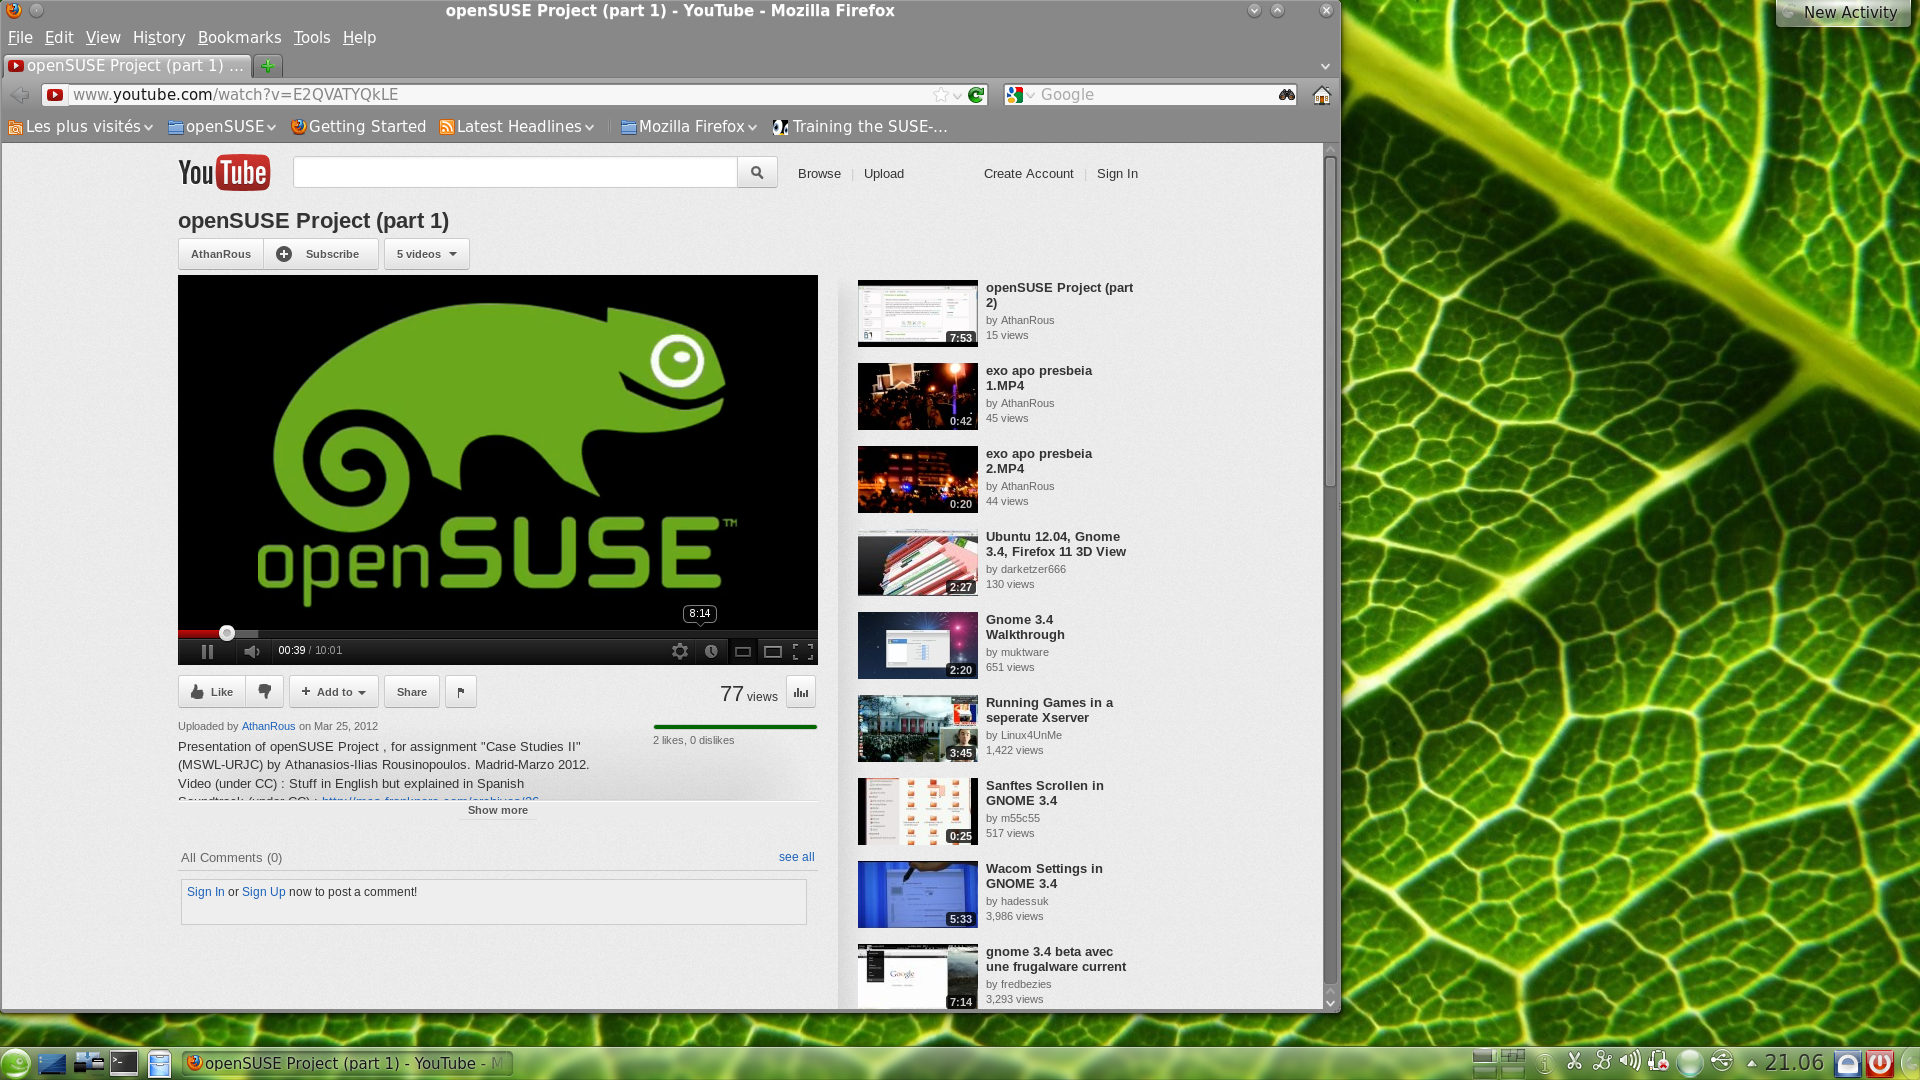Click the AthanRous uploader link

[x=268, y=726]
